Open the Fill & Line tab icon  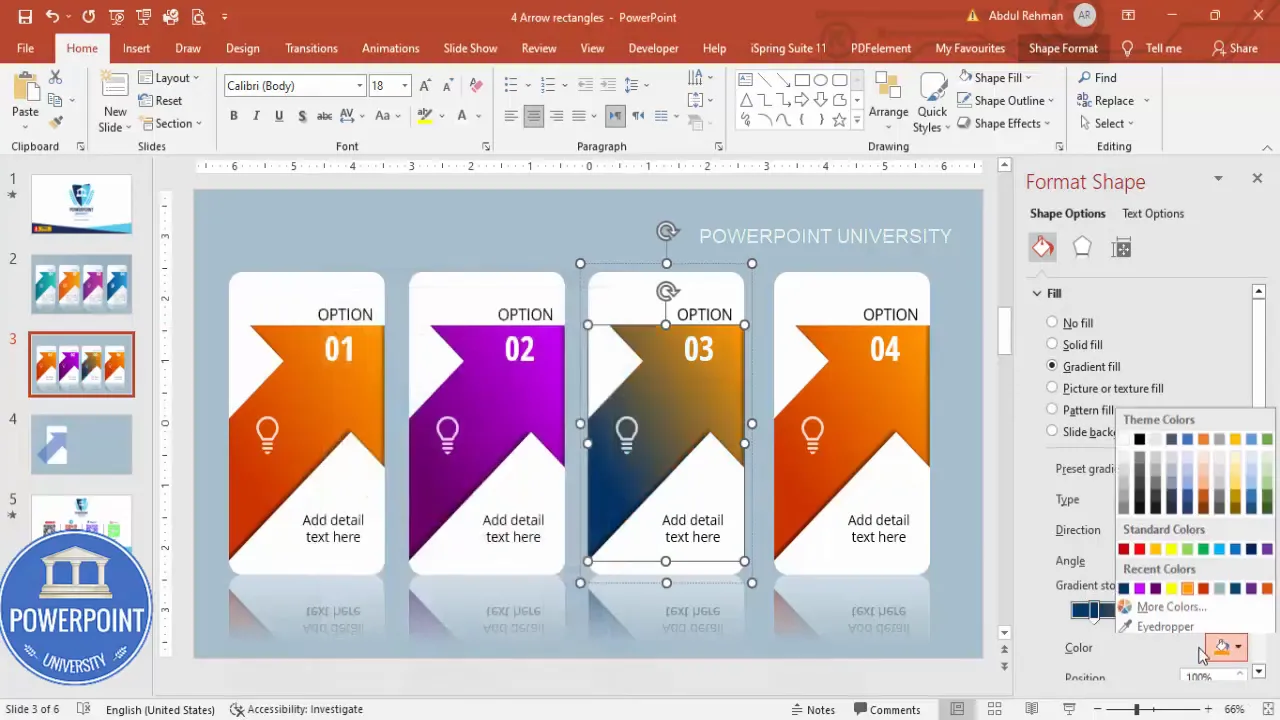pyautogui.click(x=1043, y=247)
